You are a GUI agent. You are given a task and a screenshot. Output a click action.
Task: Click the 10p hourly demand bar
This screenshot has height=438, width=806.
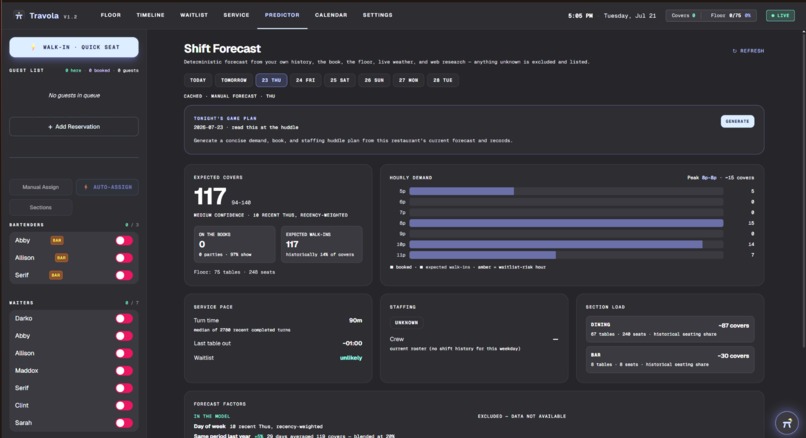pos(556,245)
